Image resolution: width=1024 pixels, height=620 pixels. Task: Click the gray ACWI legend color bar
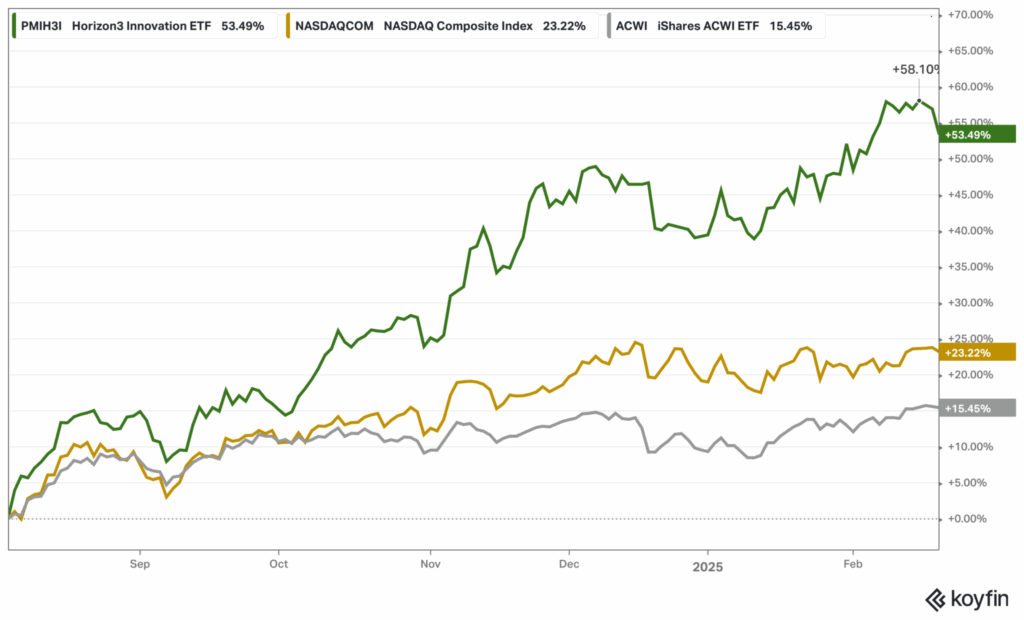[611, 26]
